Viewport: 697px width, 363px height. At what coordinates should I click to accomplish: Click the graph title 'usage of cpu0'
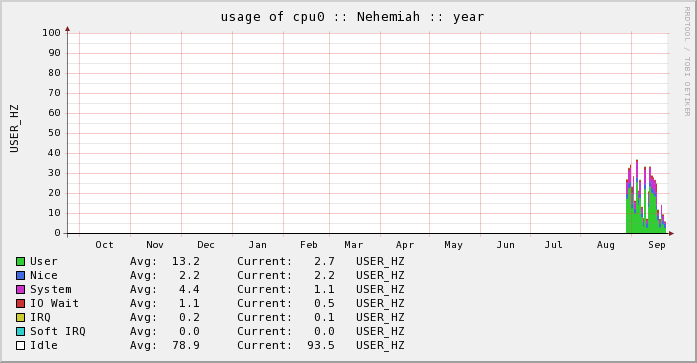[x=273, y=17]
